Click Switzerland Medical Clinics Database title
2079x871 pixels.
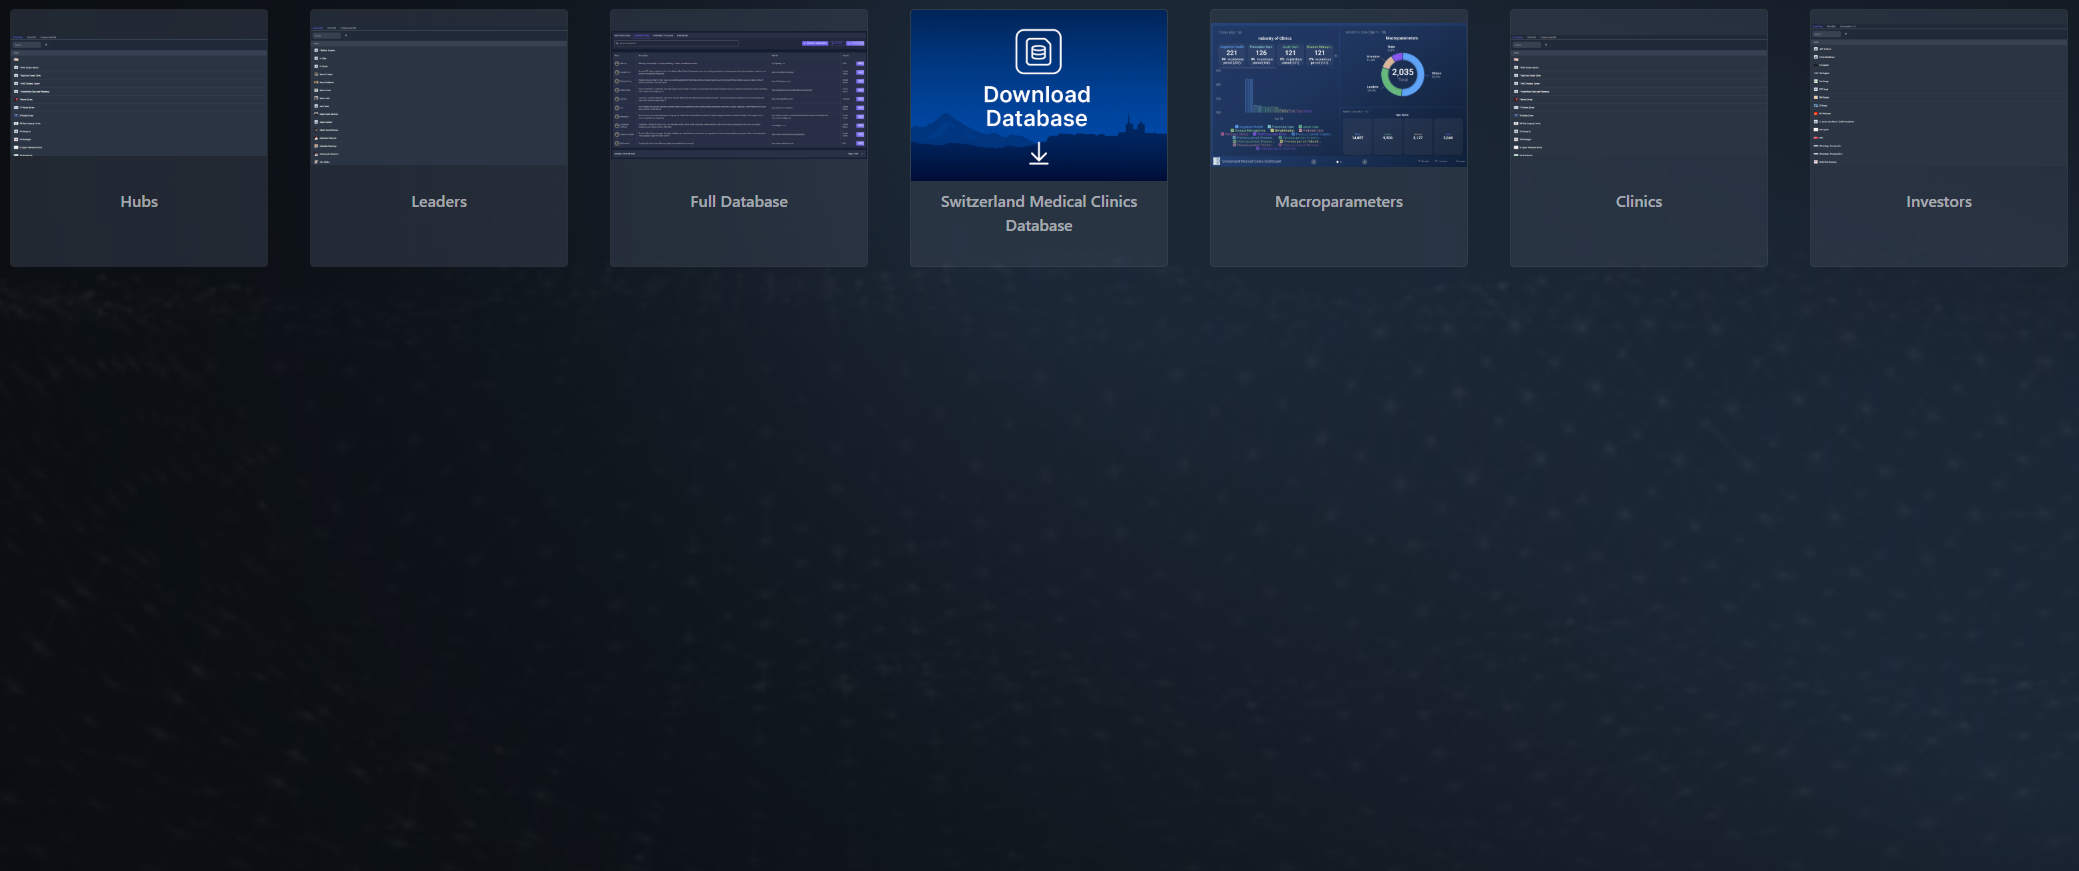1039,213
